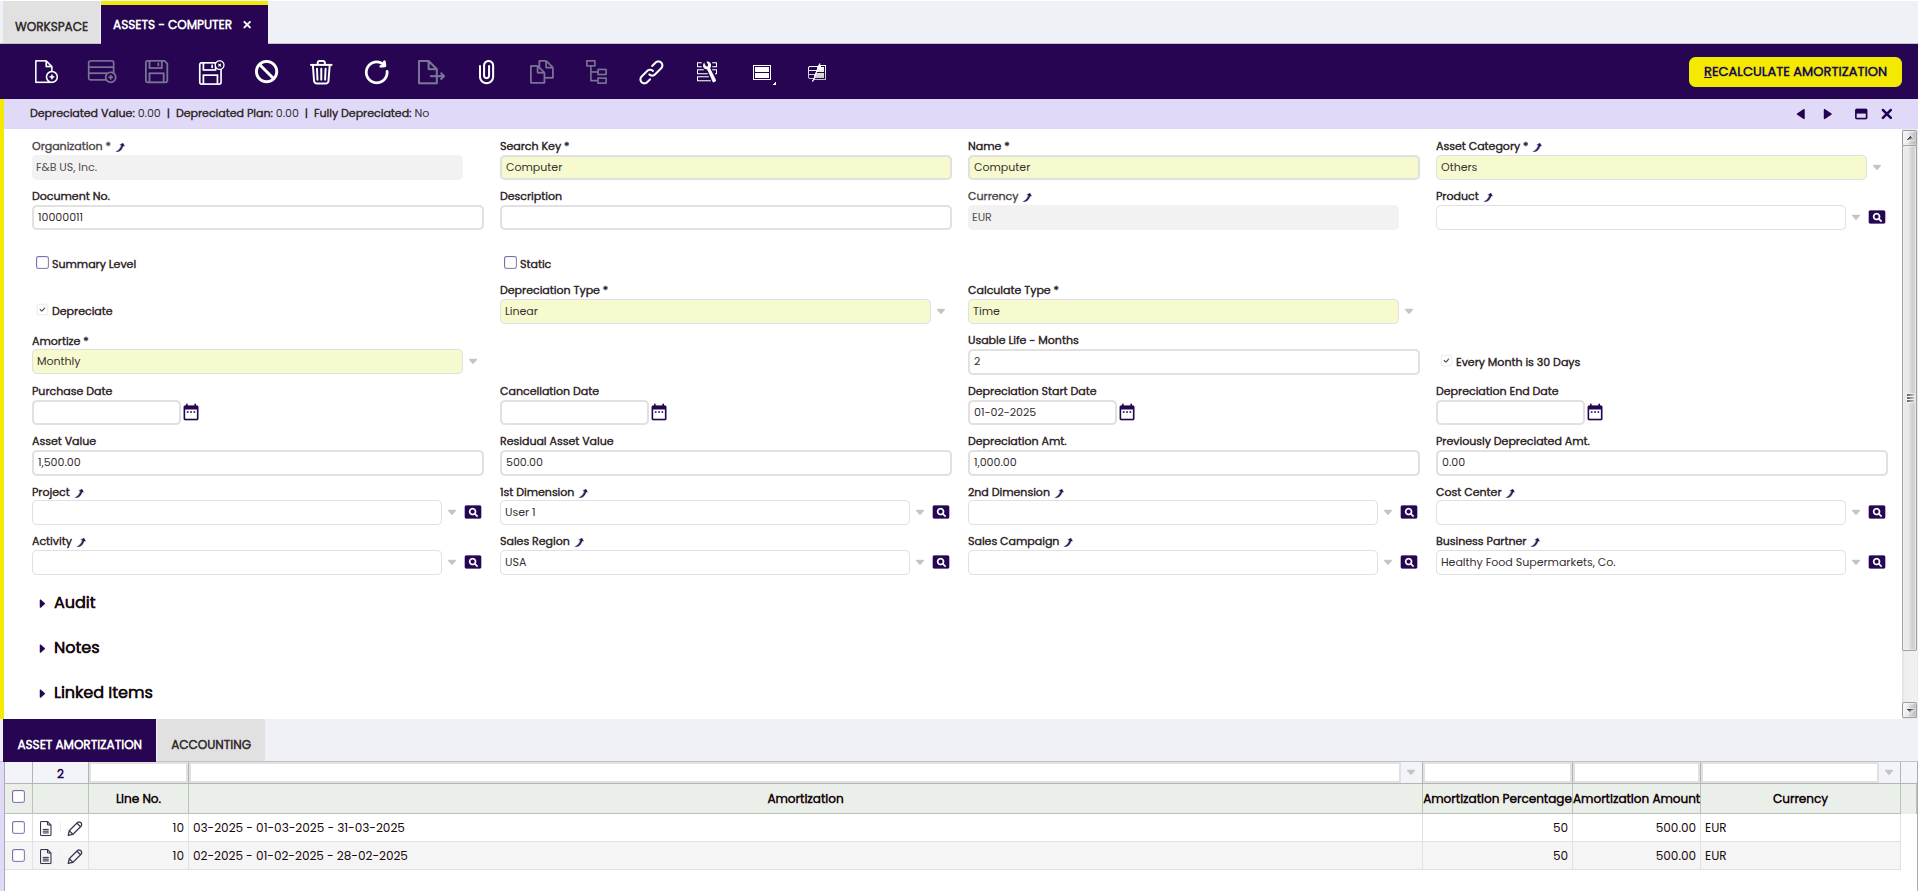
Task: Uncheck Every Month is 30 Days
Action: [x=1446, y=361]
